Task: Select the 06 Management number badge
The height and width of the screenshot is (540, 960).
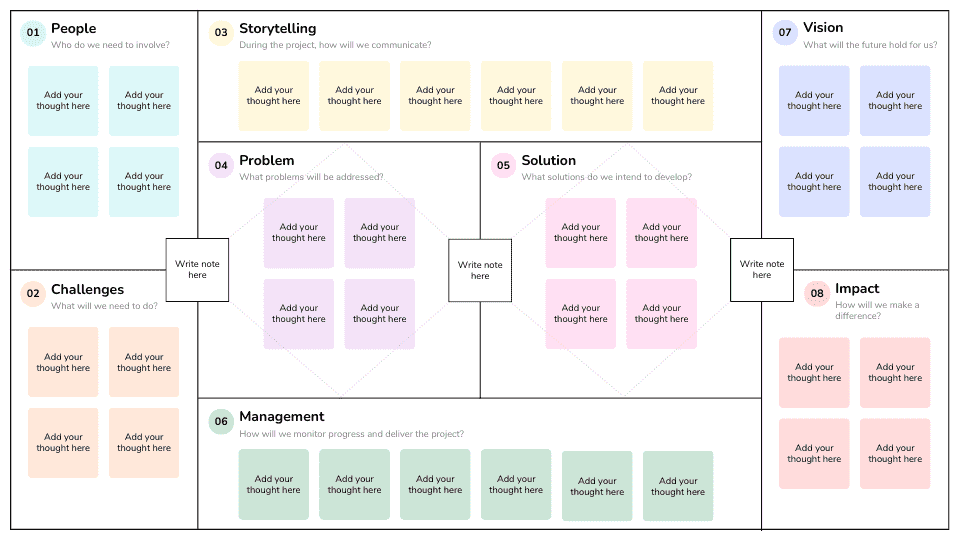Action: [x=221, y=421]
